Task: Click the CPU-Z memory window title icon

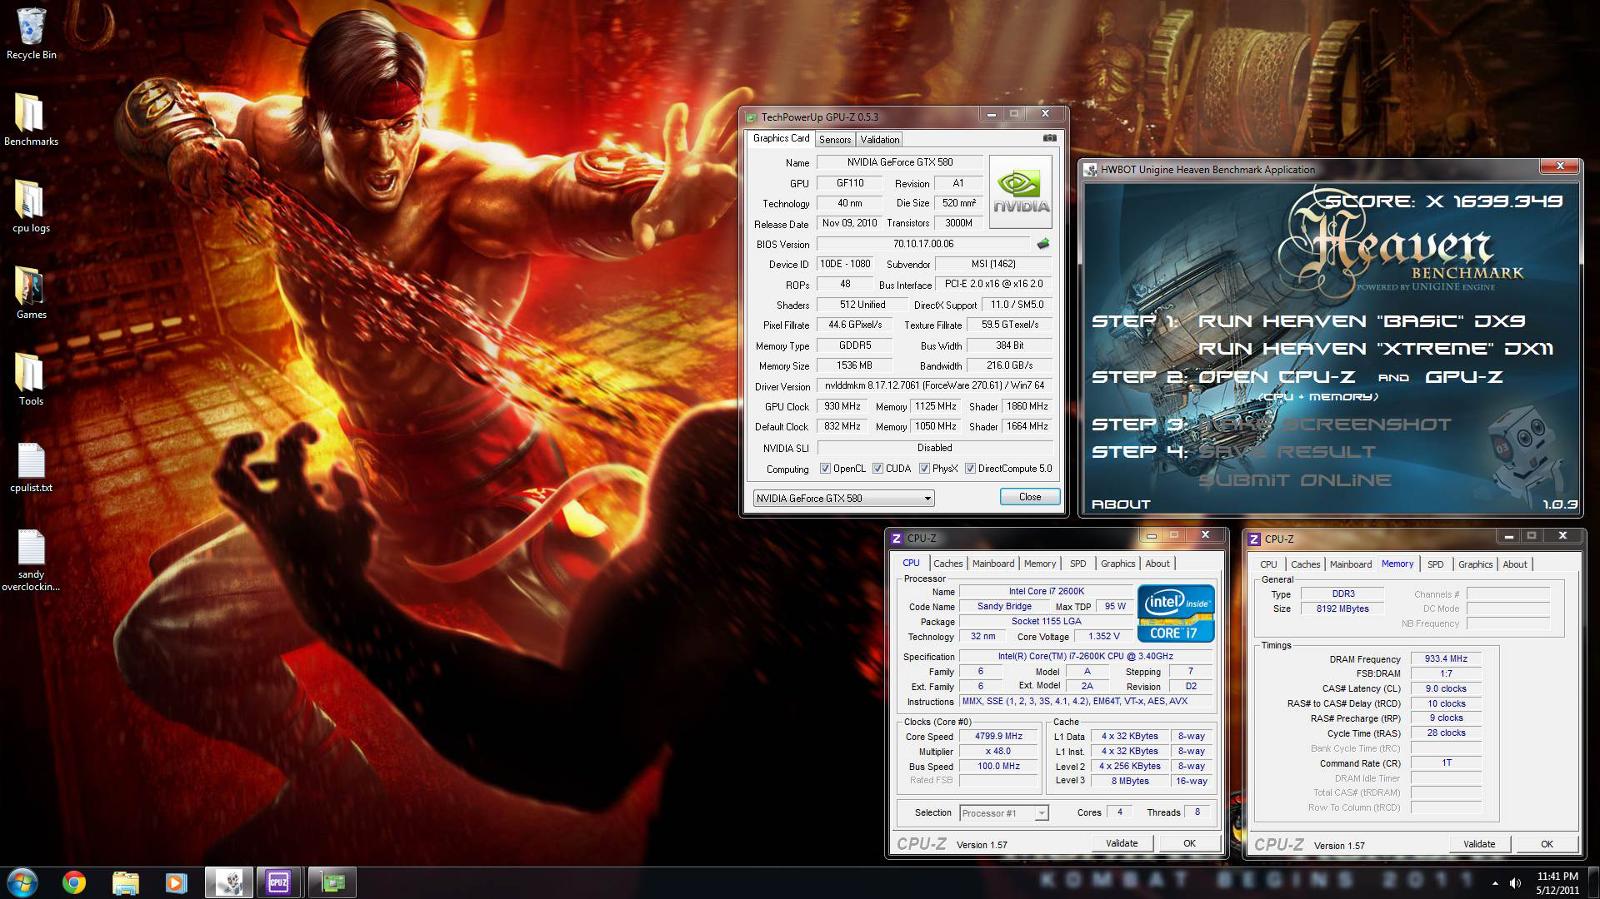Action: tap(1254, 538)
